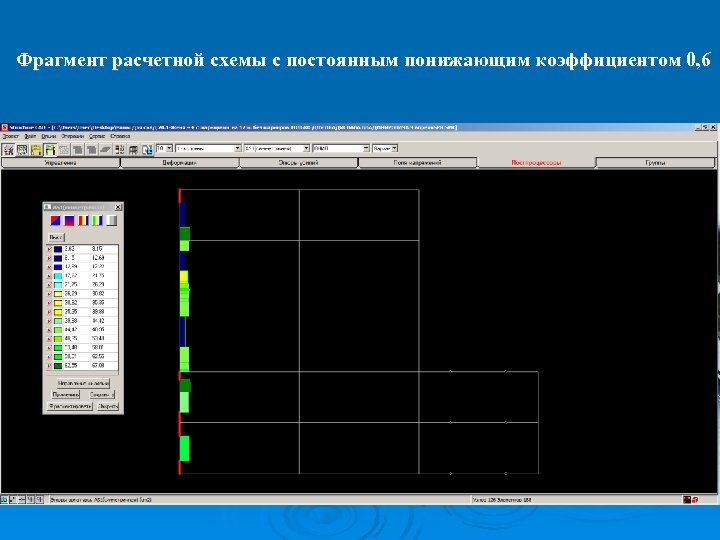This screenshot has height=540, width=720.
Task: Switch to the Деформации tab
Action: 180,163
